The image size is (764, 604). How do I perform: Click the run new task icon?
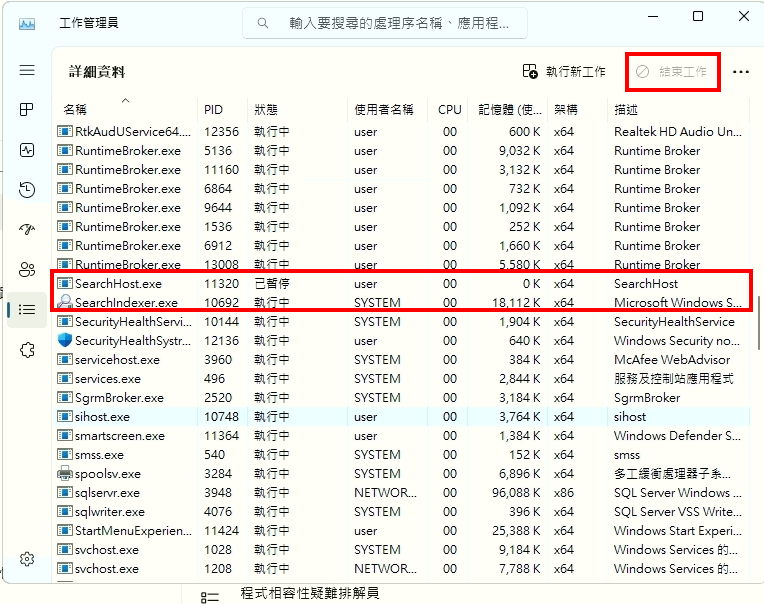pos(530,72)
